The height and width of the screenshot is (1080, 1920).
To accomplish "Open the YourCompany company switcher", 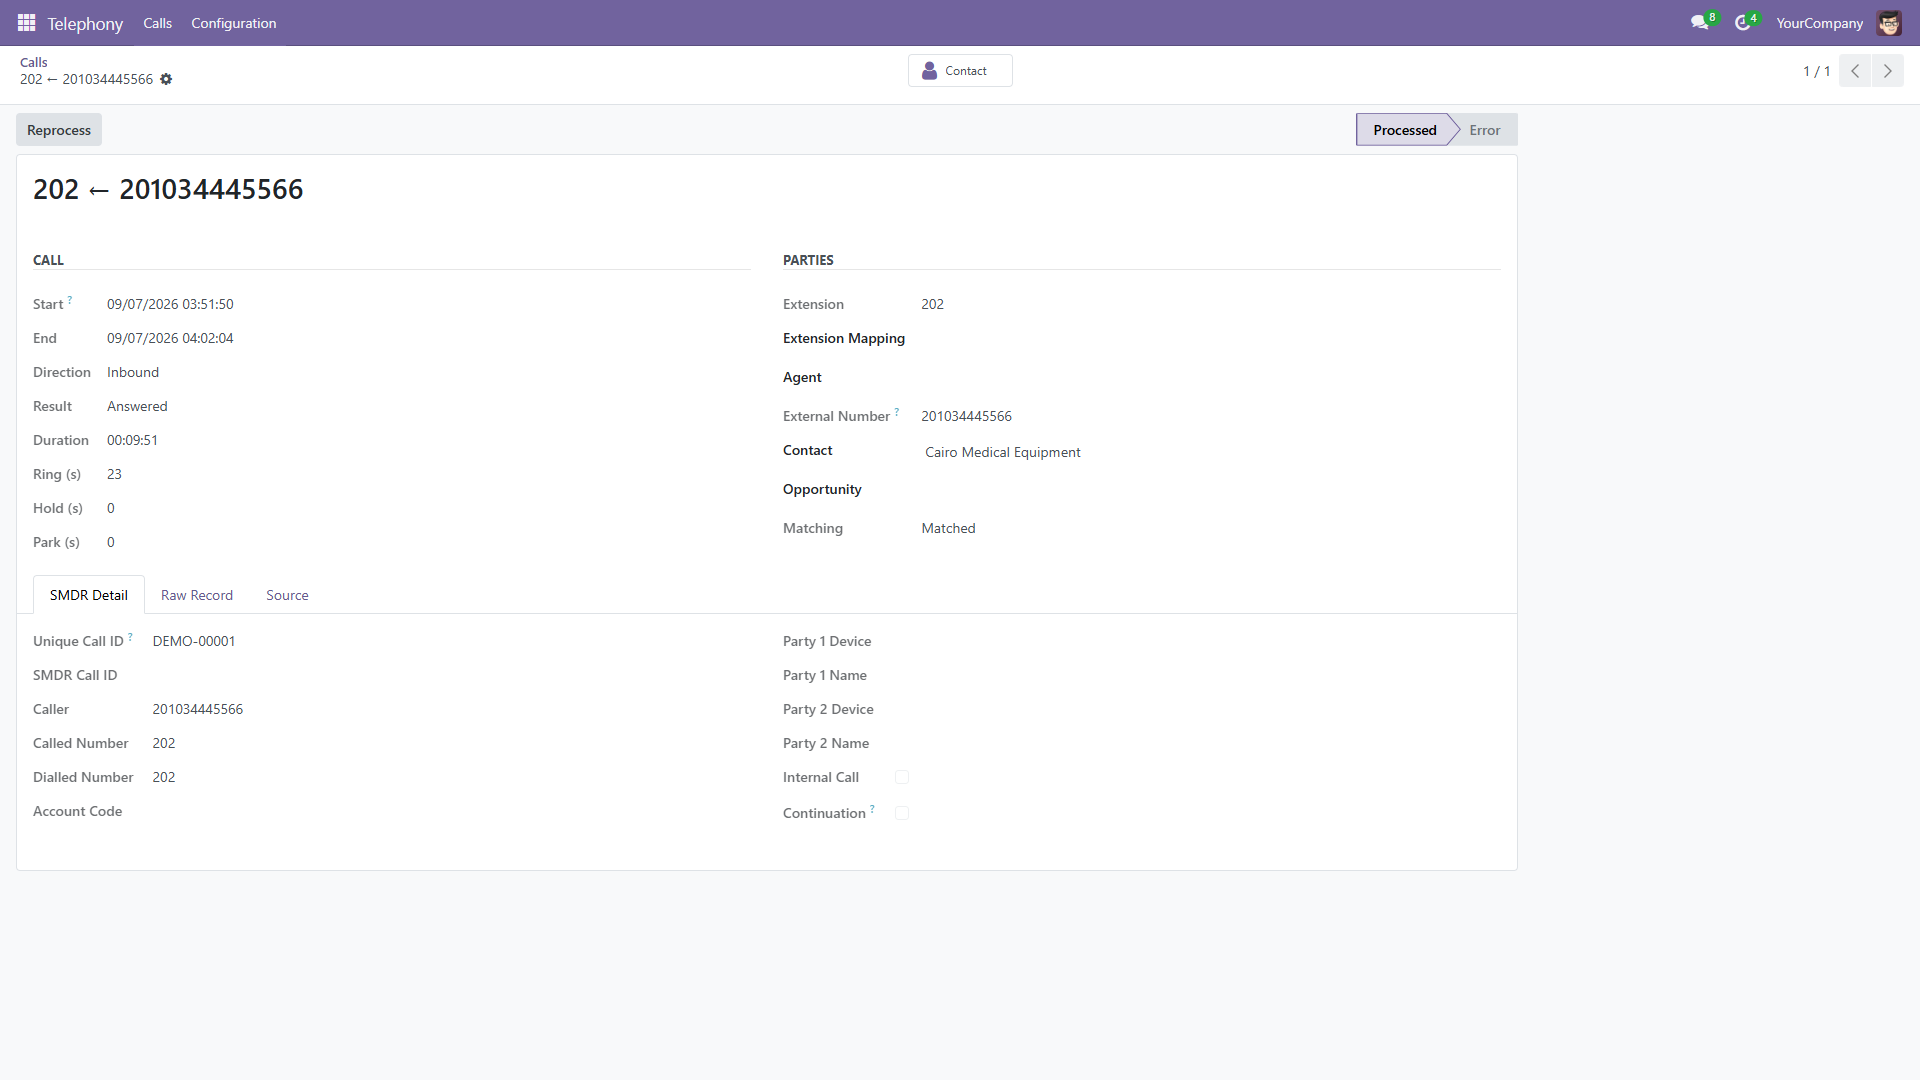I will click(x=1819, y=22).
